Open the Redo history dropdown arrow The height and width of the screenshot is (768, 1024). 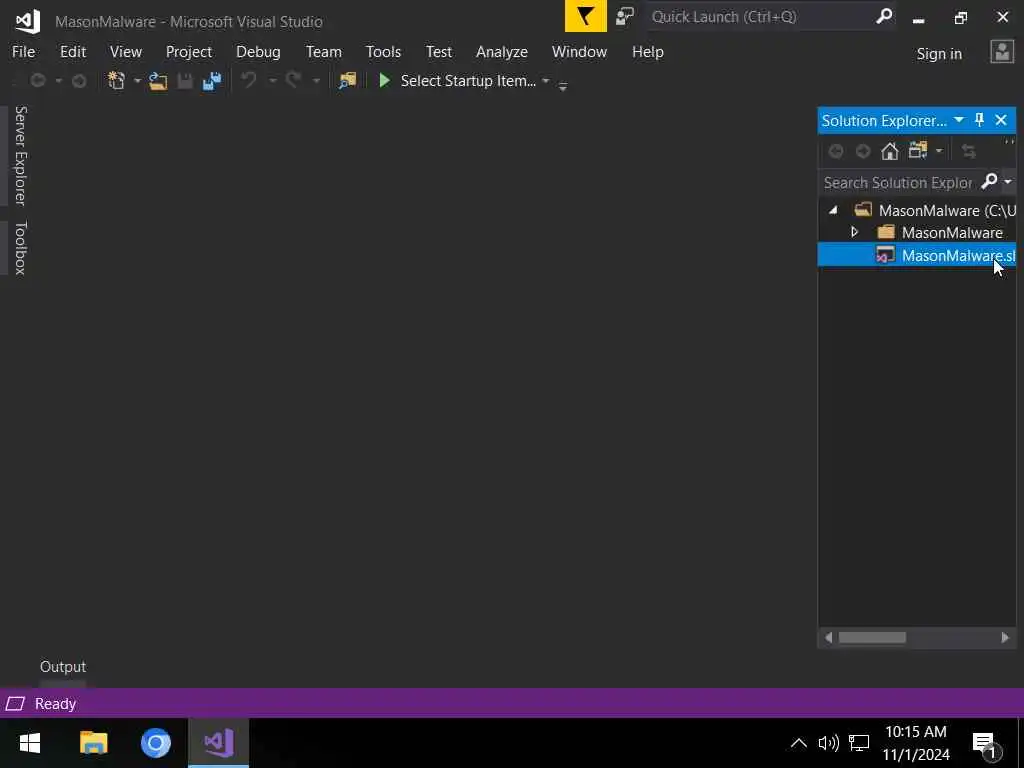pyautogui.click(x=316, y=81)
